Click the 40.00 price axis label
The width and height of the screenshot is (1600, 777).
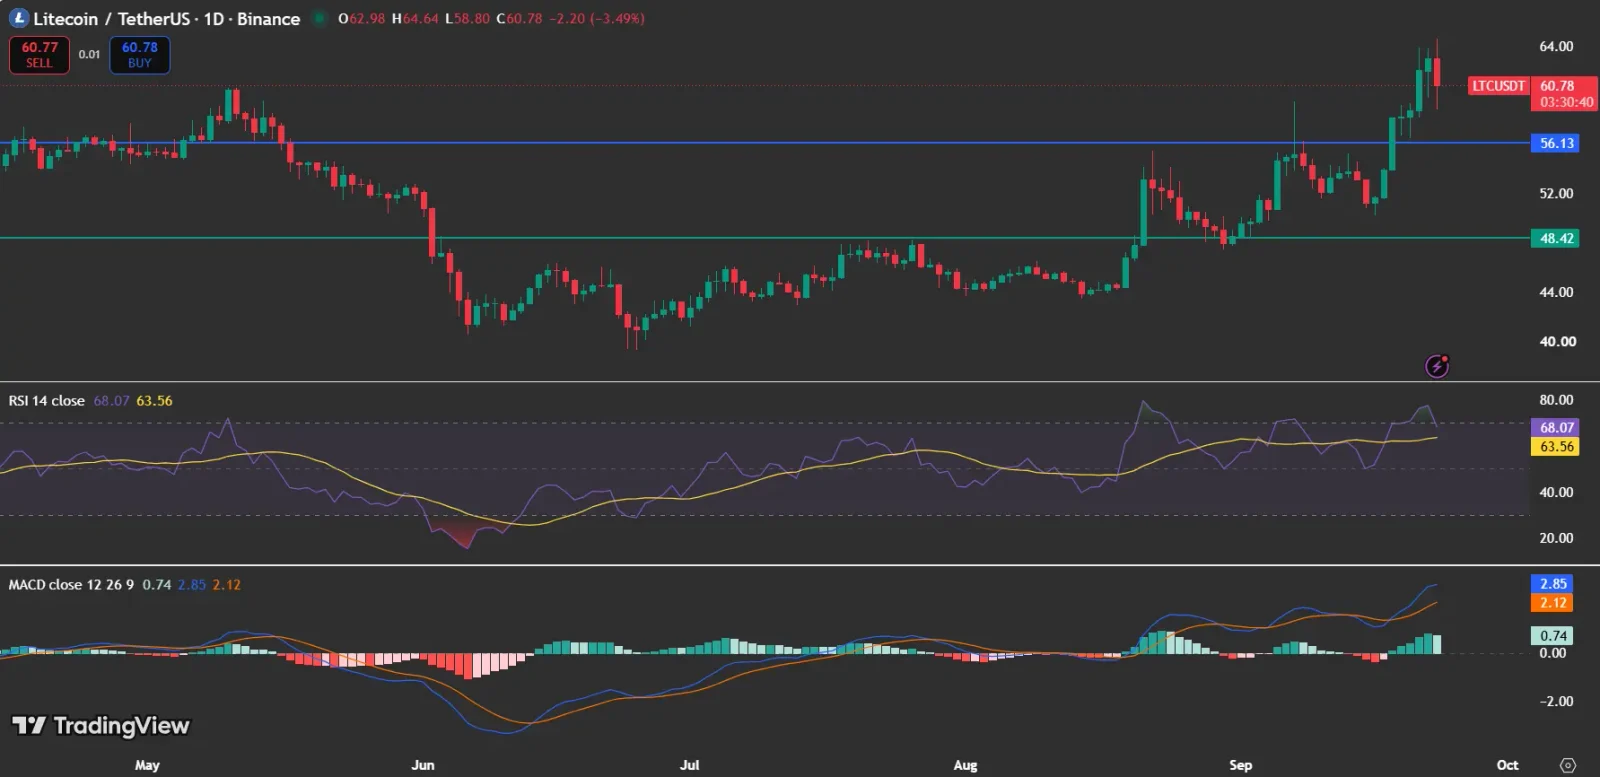pyautogui.click(x=1556, y=341)
